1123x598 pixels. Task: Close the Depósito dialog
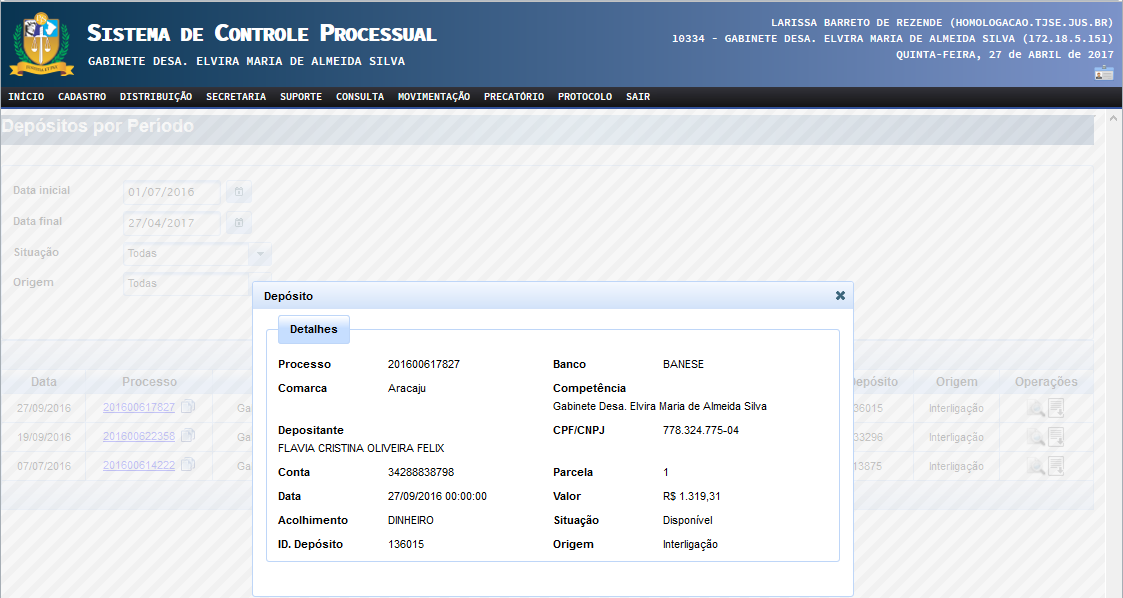click(x=840, y=296)
